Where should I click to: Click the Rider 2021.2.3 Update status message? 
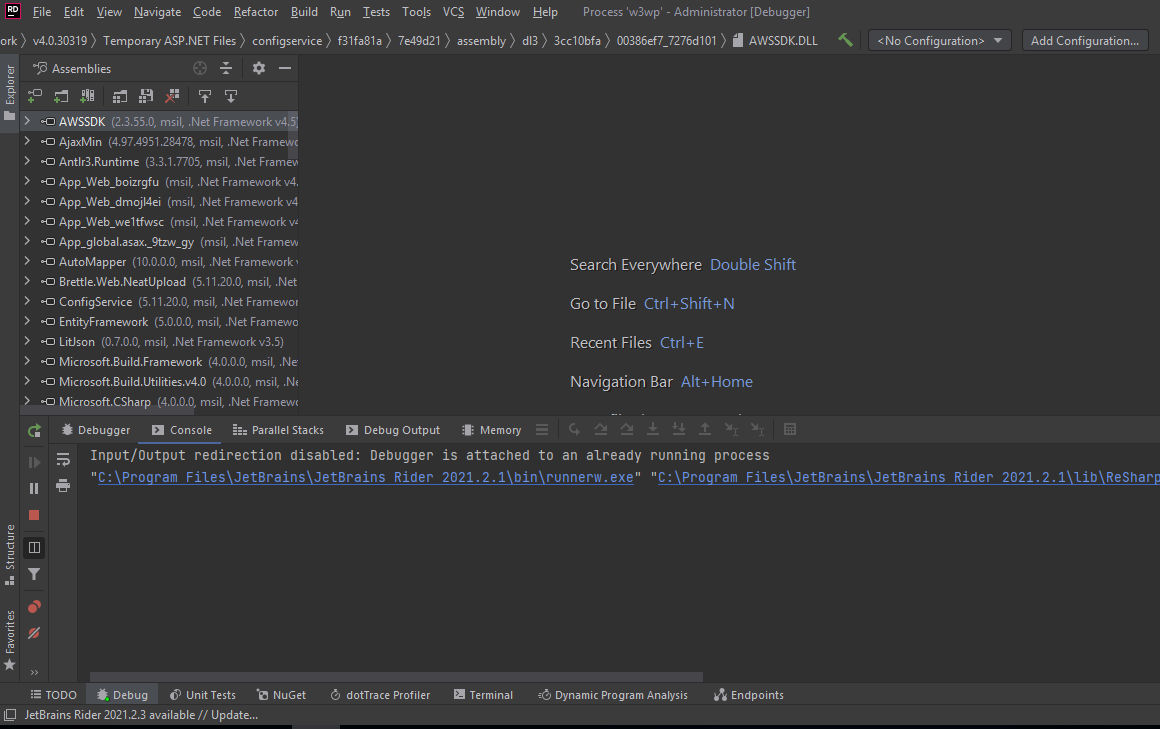coord(141,715)
